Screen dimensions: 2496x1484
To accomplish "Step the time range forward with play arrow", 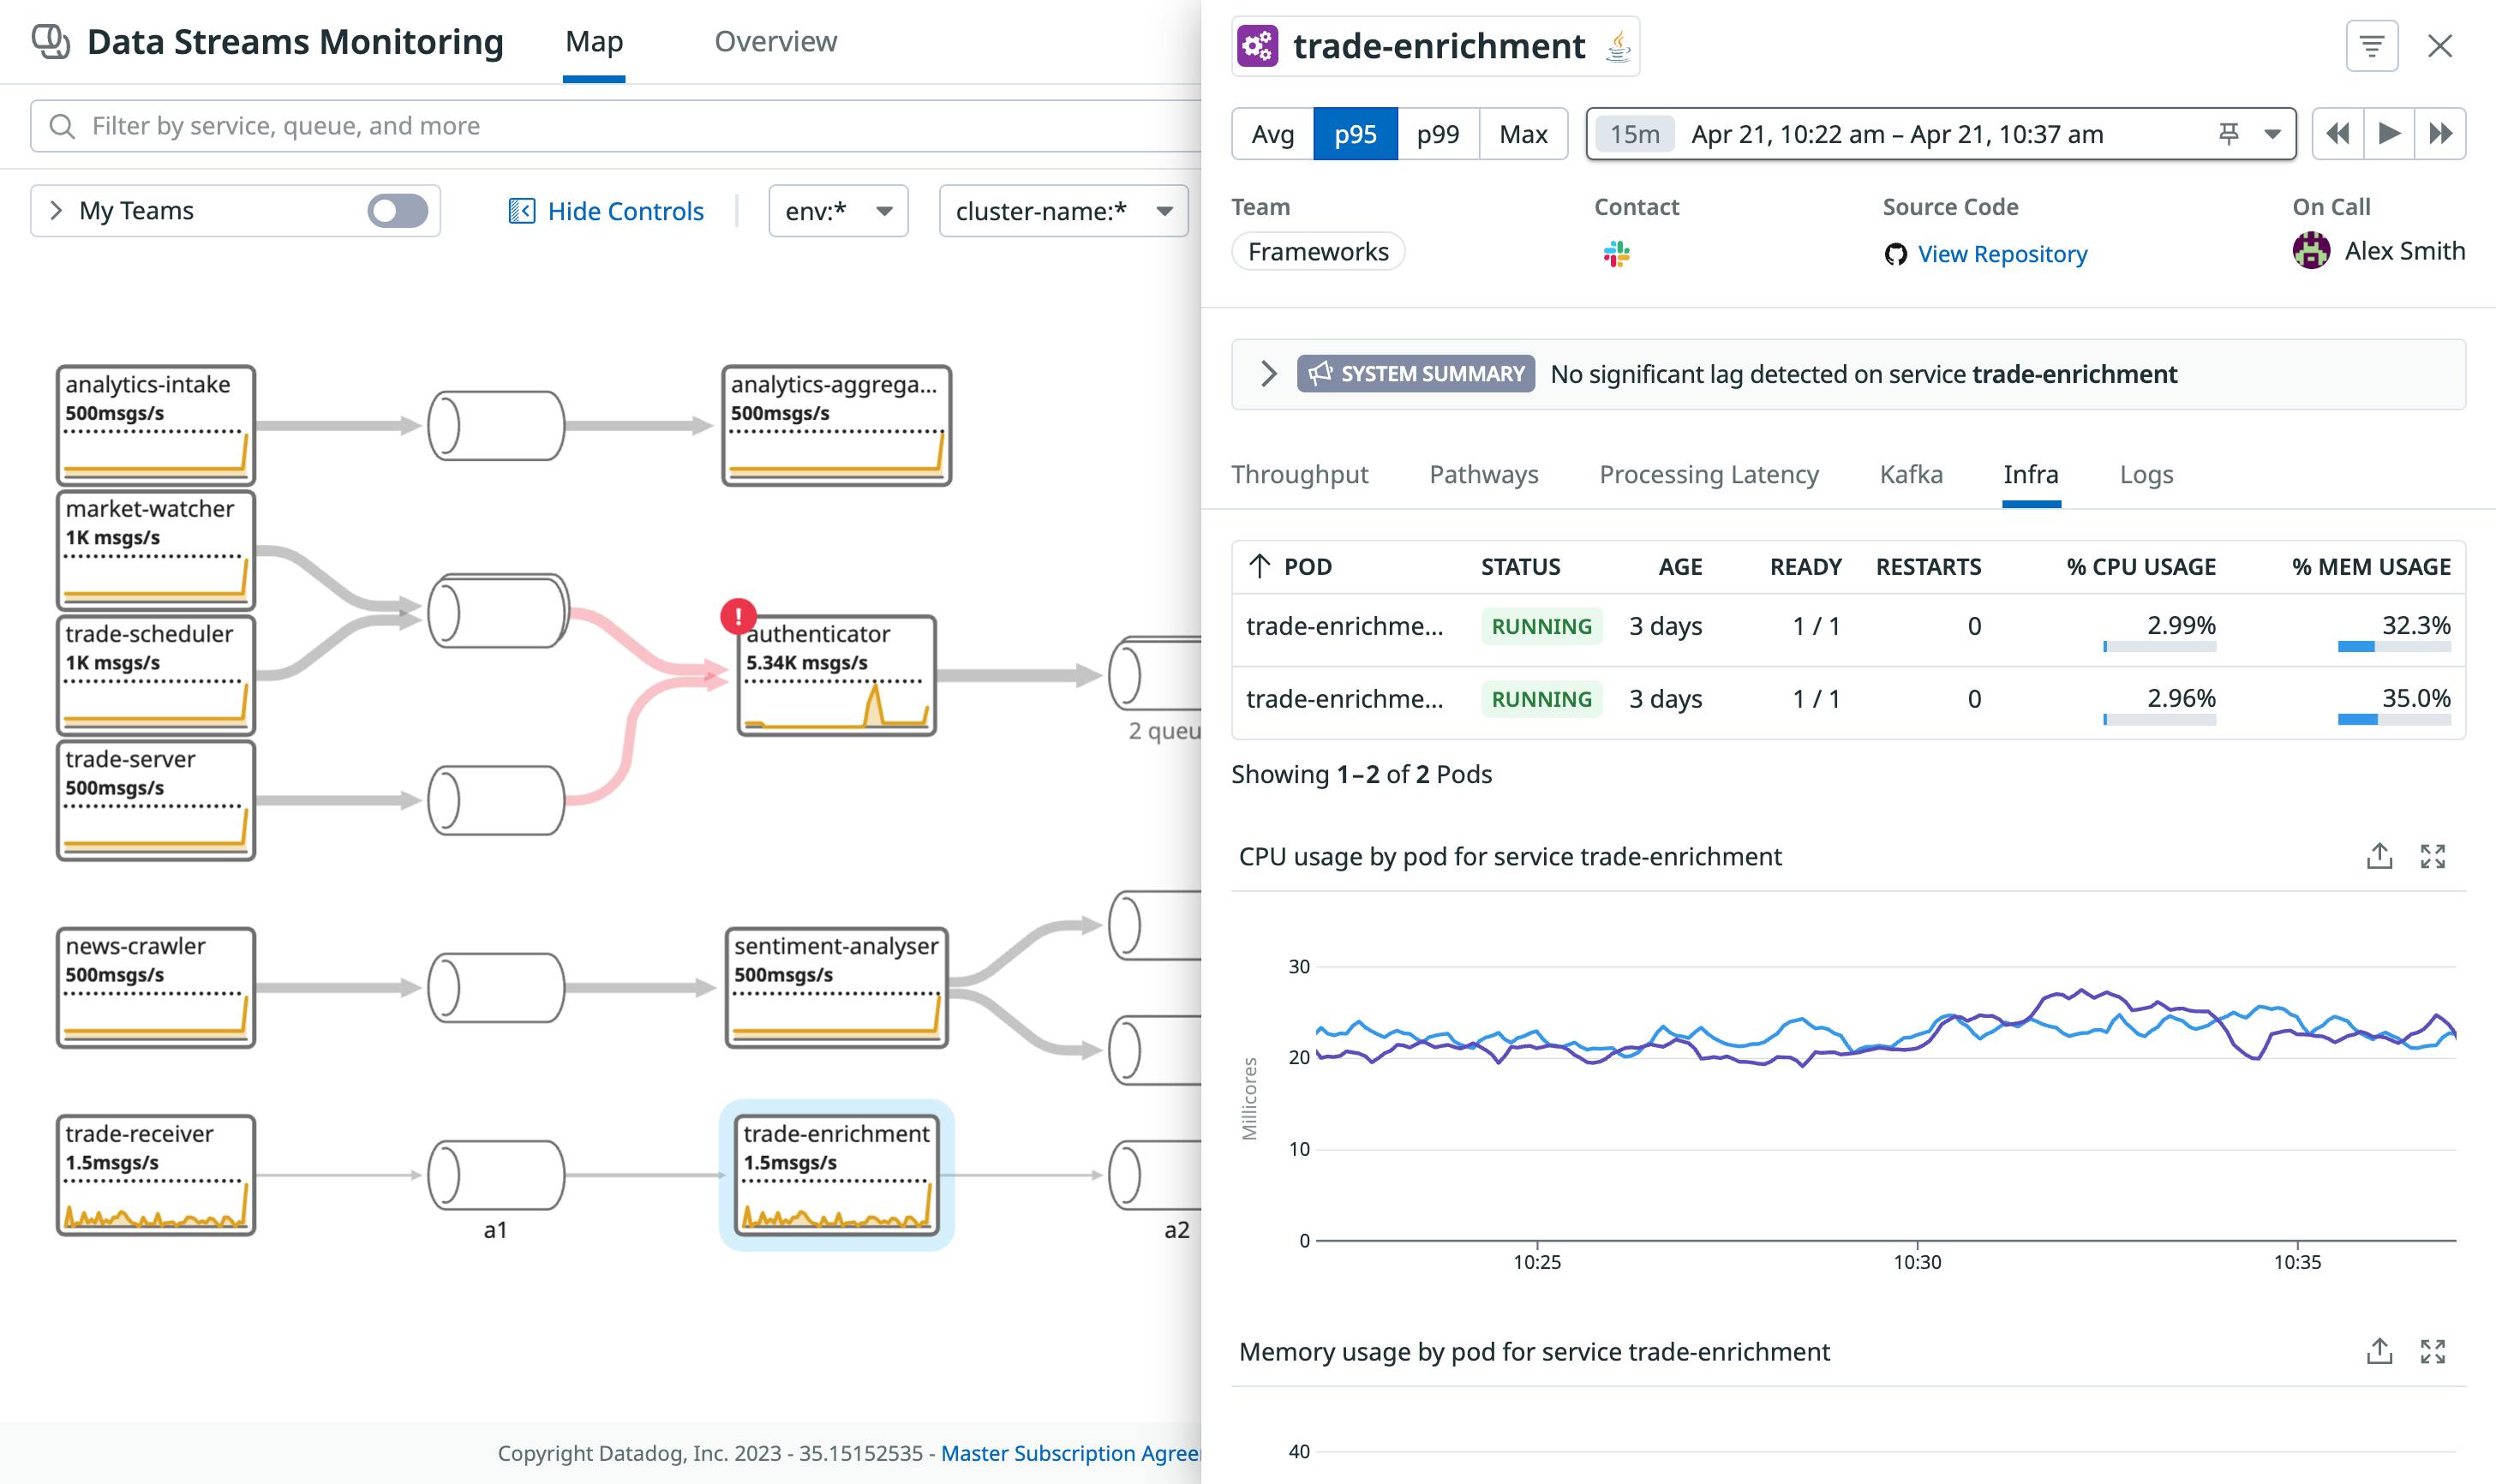I will tap(2389, 132).
